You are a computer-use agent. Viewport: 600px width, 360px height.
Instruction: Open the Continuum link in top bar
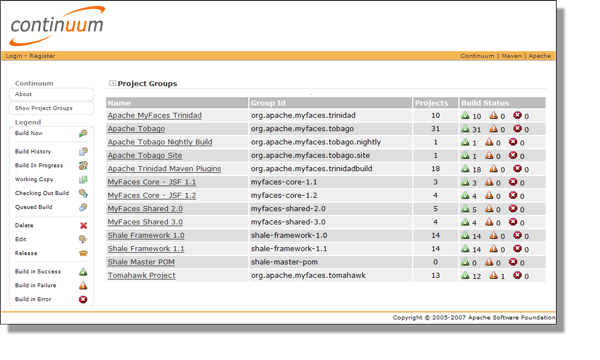(477, 56)
